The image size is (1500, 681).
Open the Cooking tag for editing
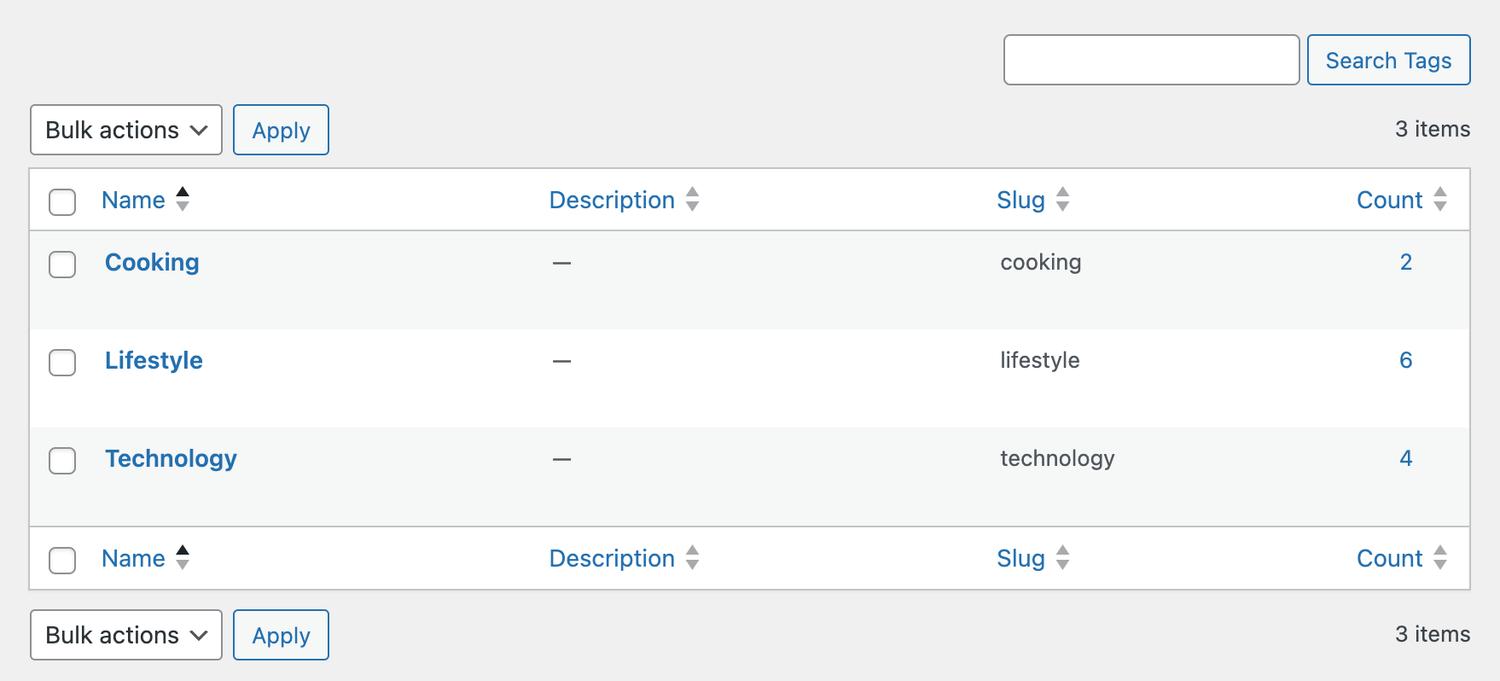click(151, 262)
